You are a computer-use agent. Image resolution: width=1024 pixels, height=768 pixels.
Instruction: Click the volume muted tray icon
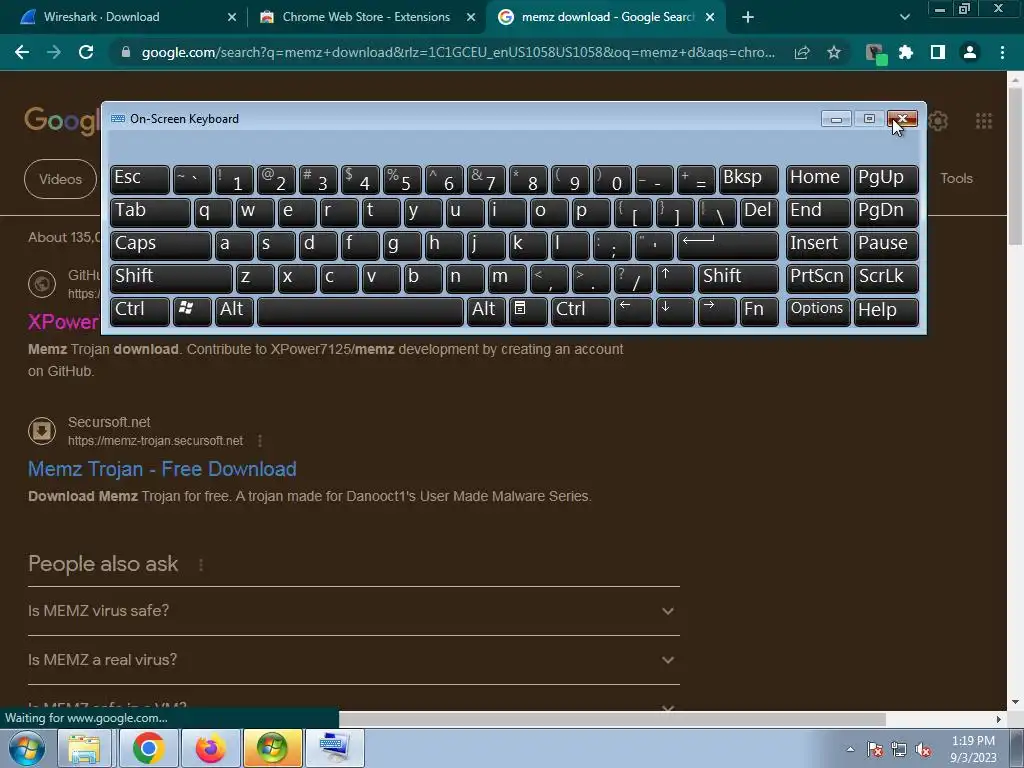[x=923, y=749]
